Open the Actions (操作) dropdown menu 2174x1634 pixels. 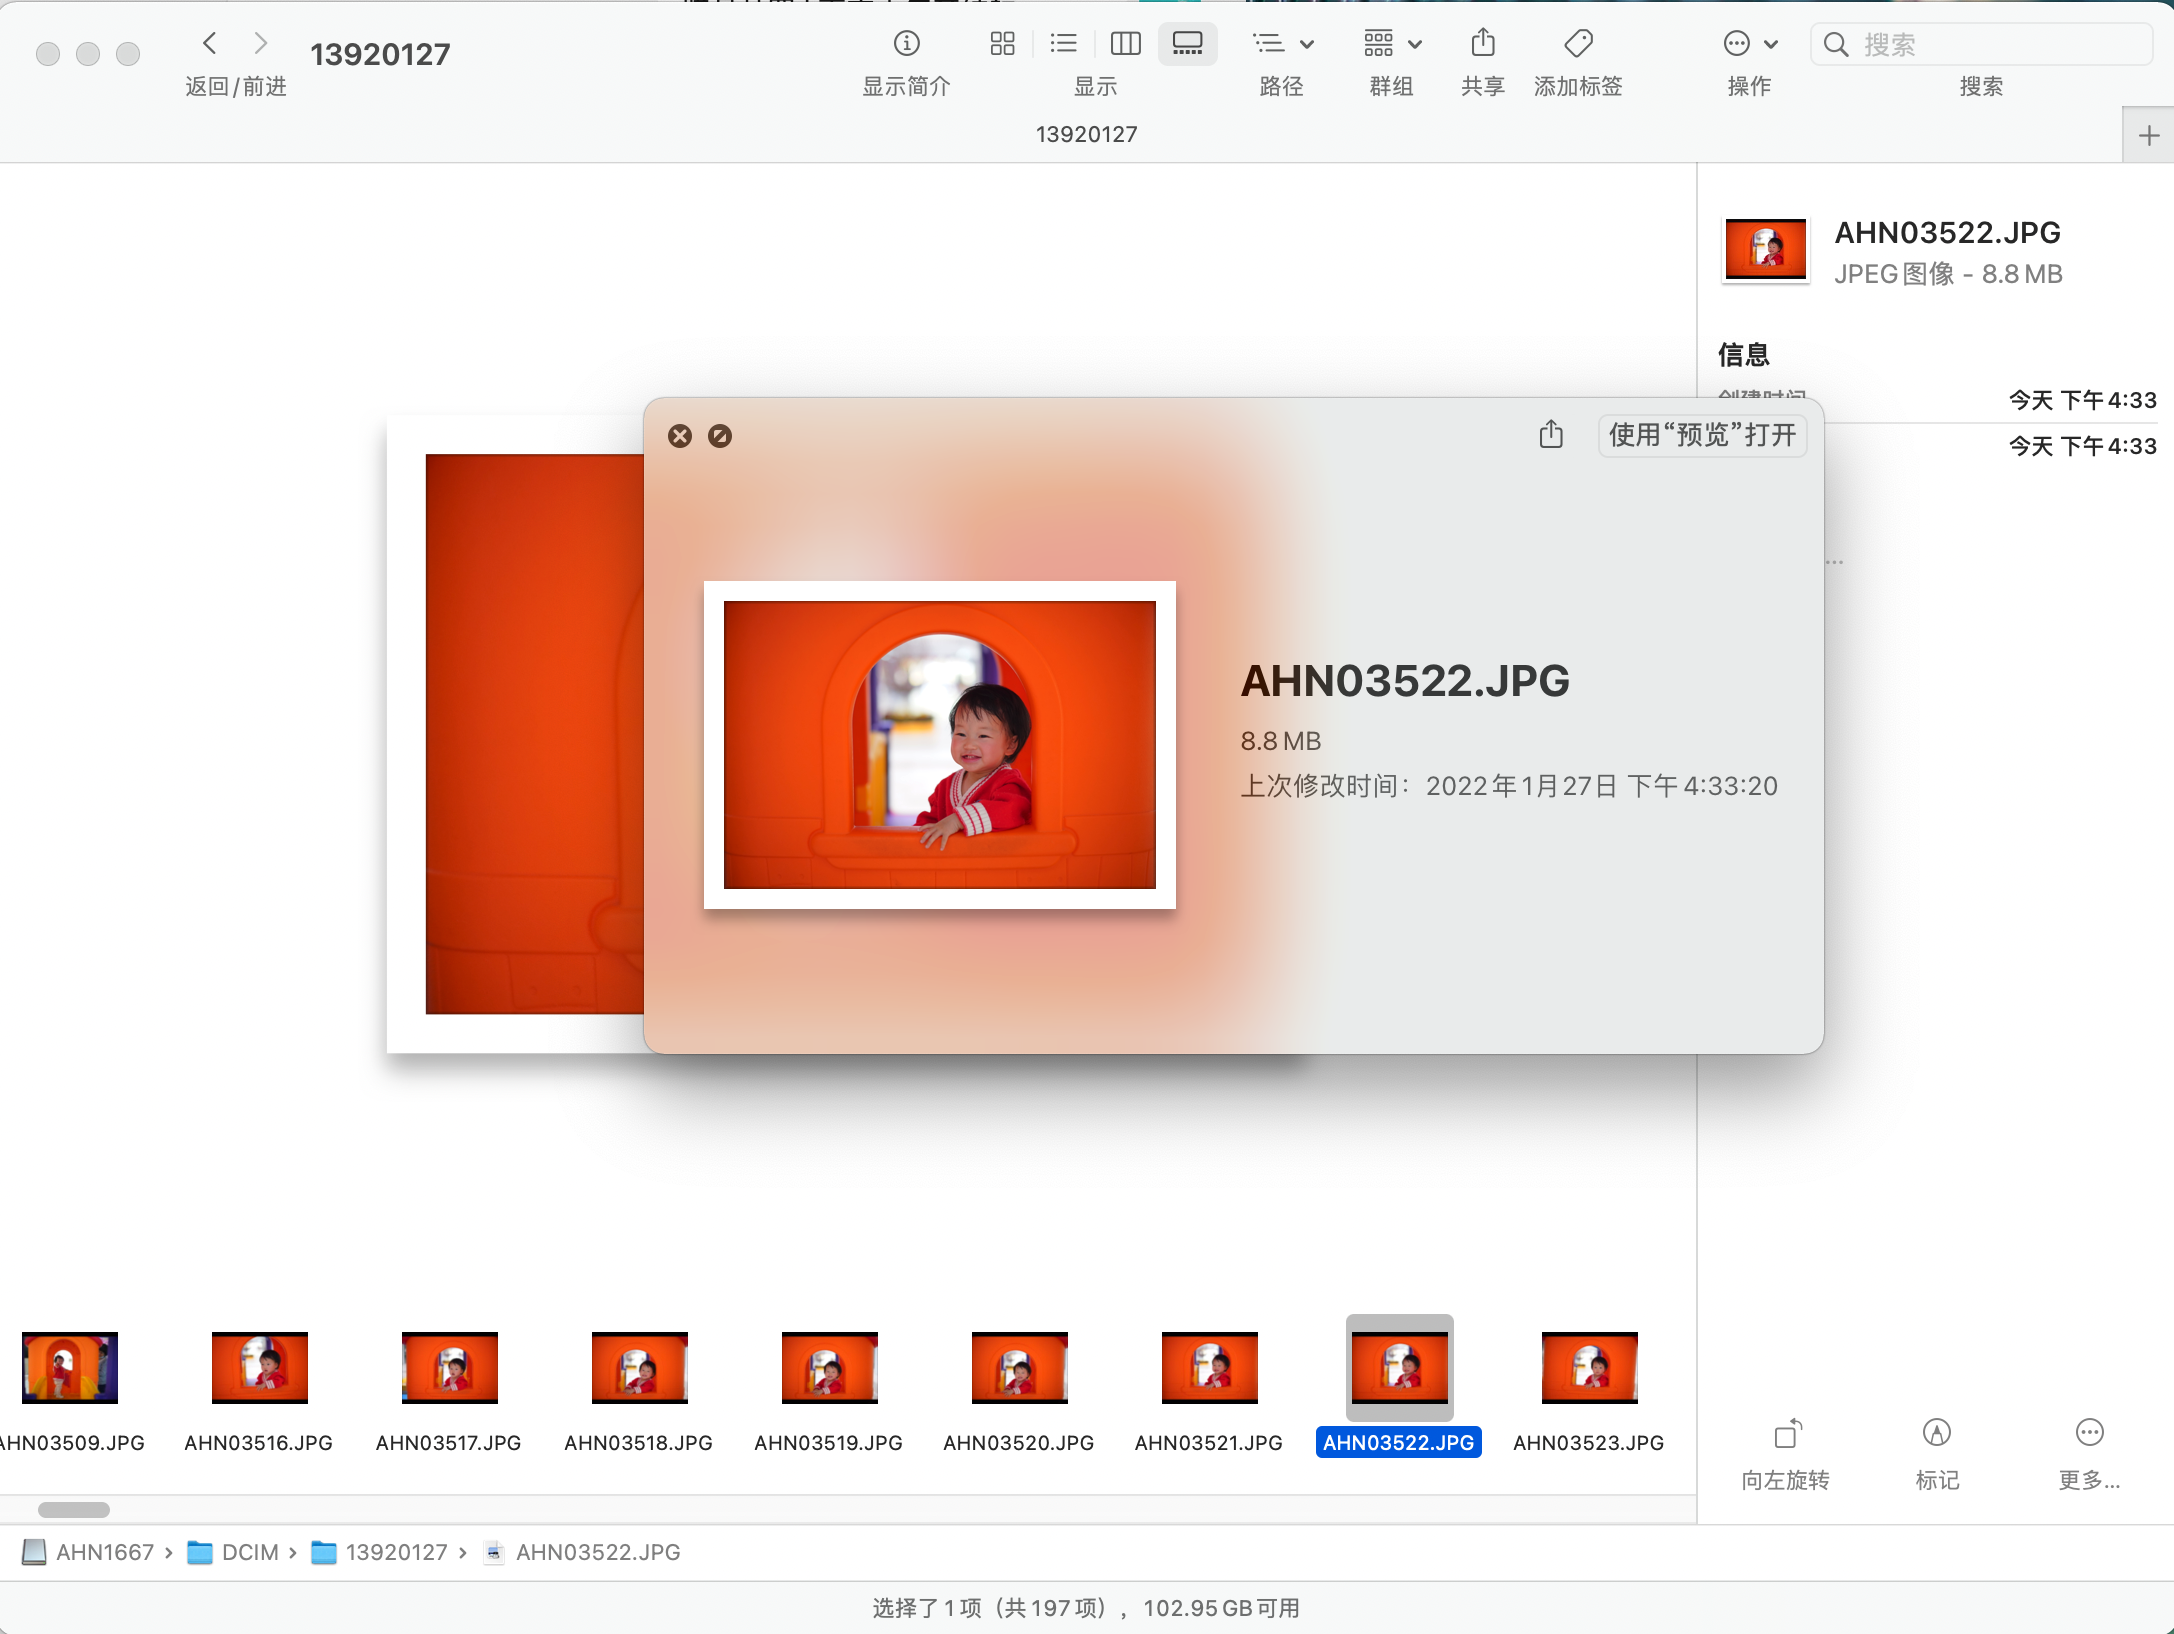pyautogui.click(x=1749, y=43)
